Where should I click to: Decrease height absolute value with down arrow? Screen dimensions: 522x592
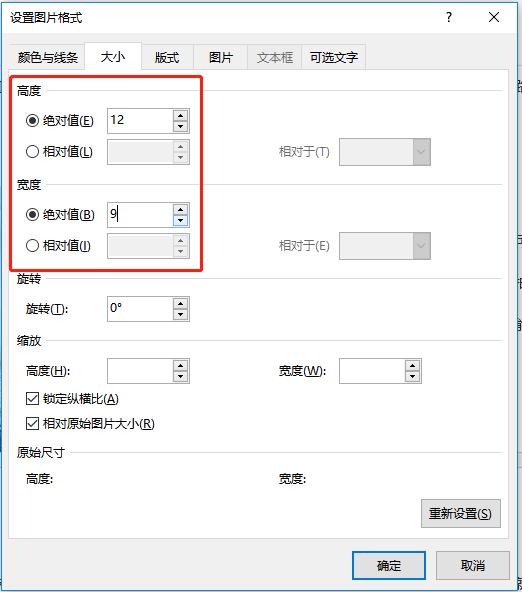click(180, 126)
